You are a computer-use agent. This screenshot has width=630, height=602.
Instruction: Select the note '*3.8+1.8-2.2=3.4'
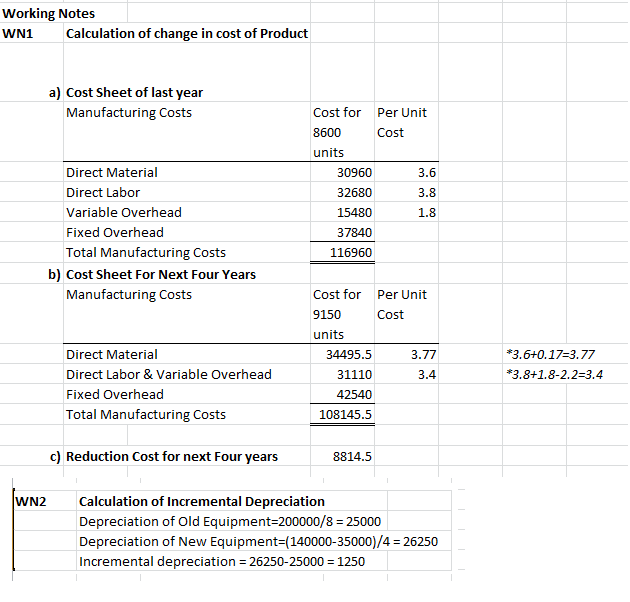pyautogui.click(x=554, y=375)
